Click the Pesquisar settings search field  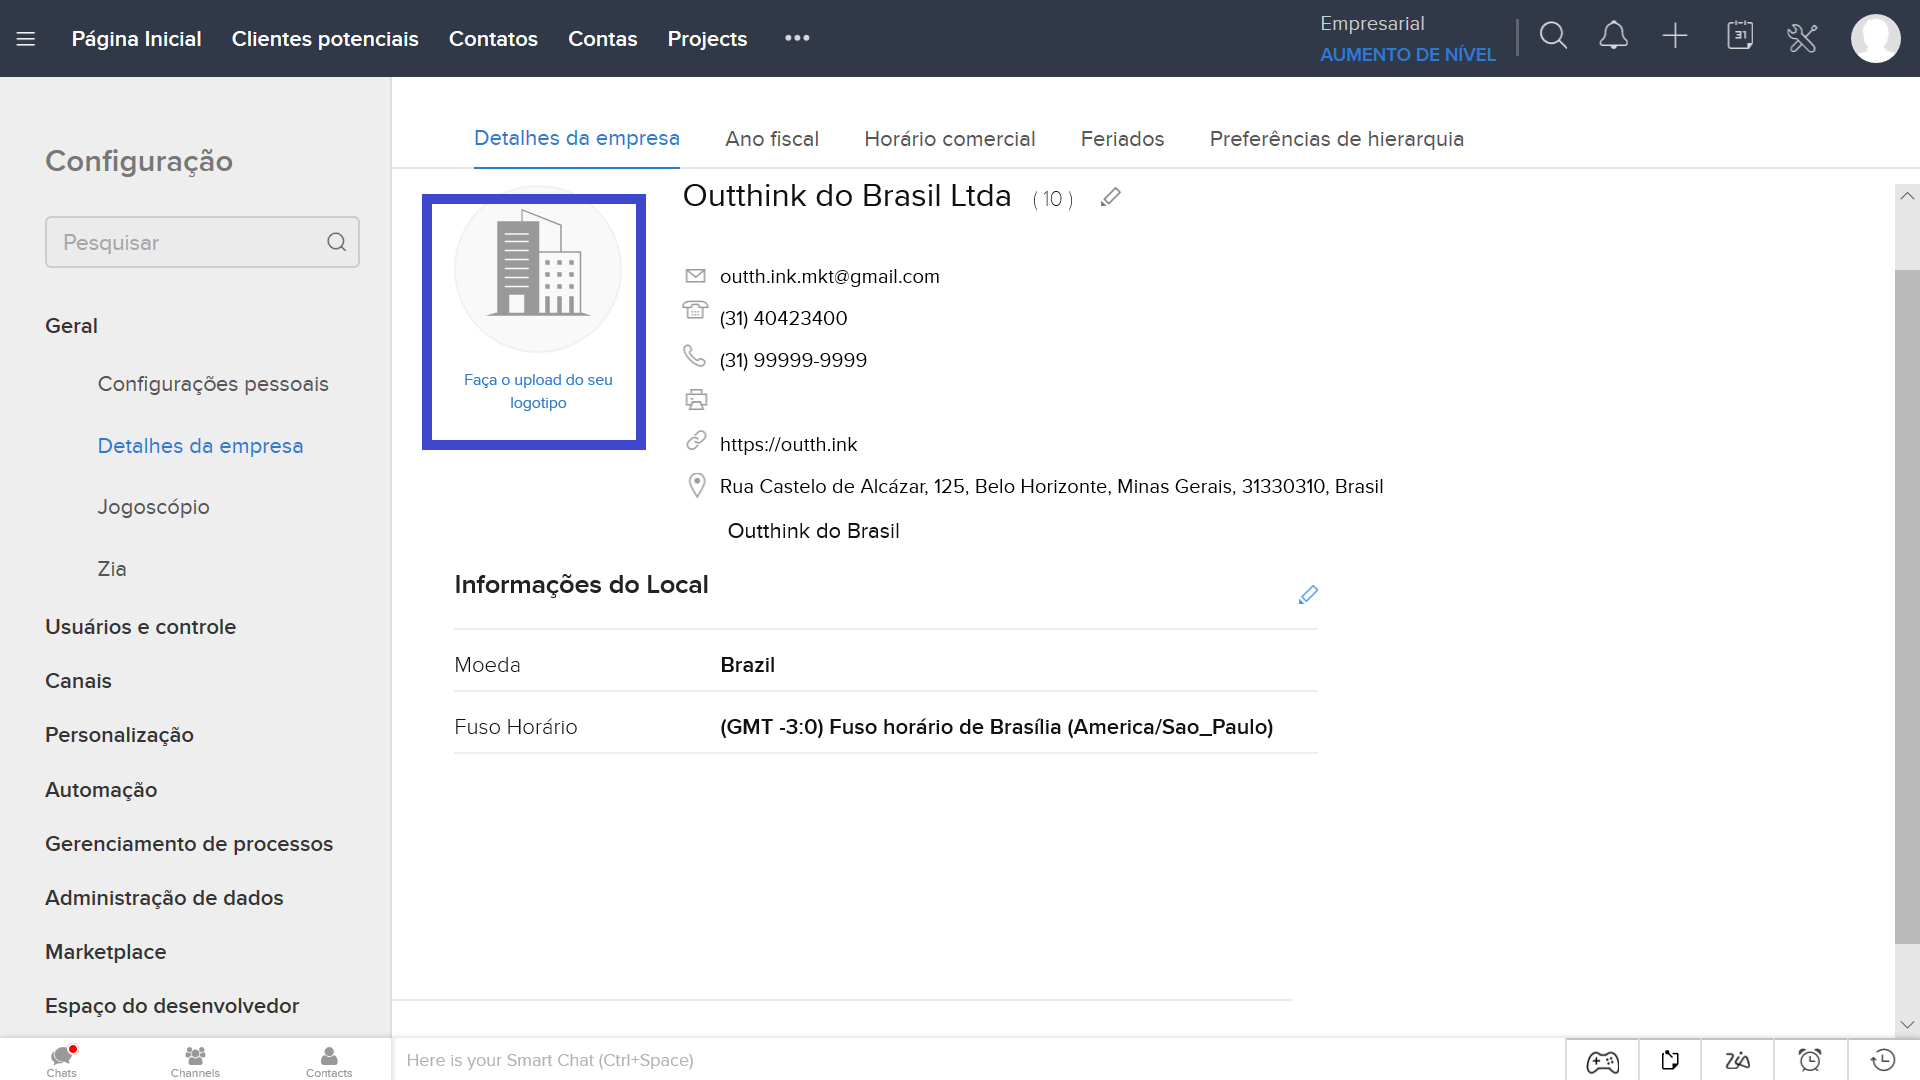(190, 242)
